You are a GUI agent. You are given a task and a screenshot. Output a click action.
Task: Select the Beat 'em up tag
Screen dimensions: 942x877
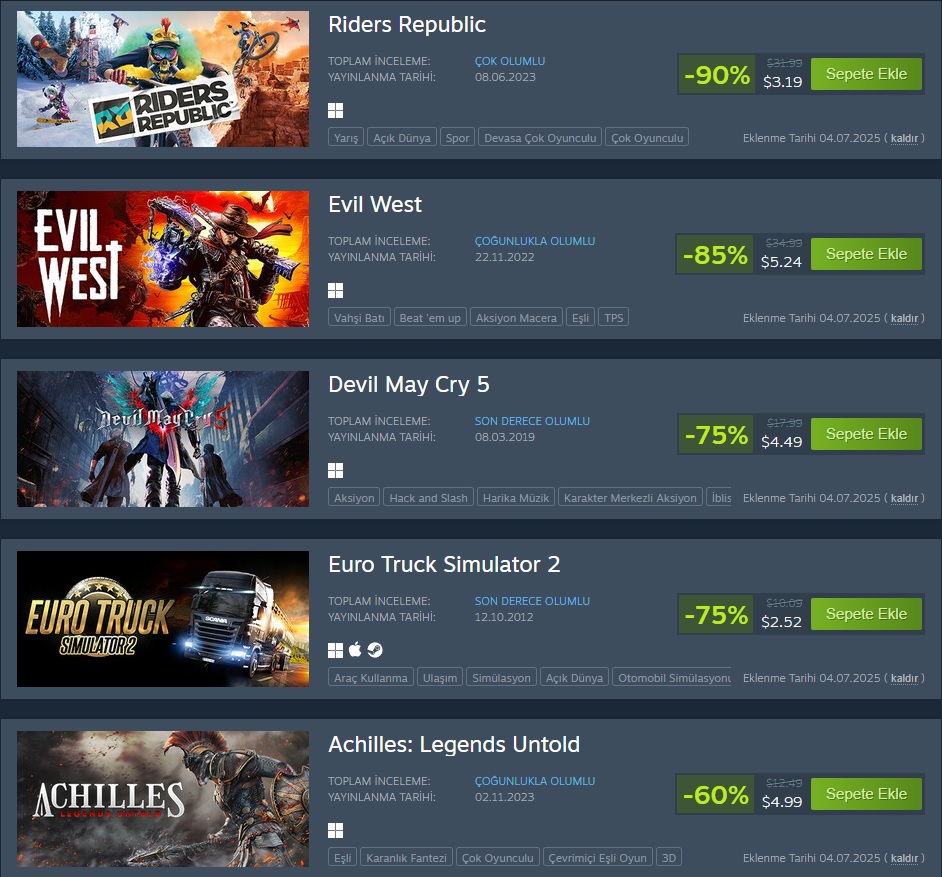430,318
